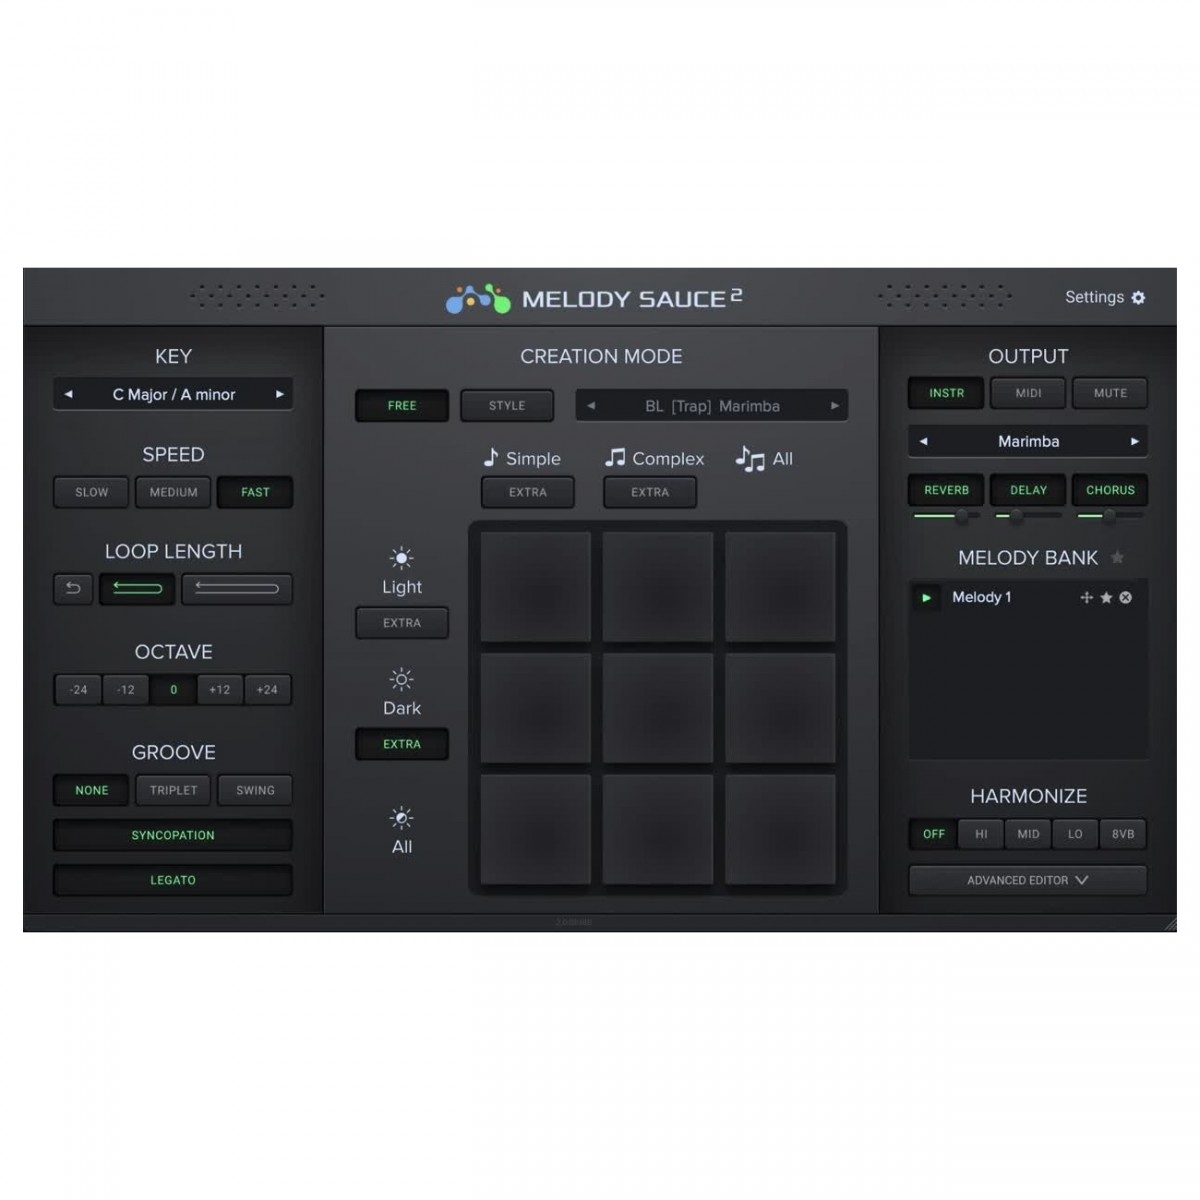
Task: Play Melody 1 in the melody bank
Action: (x=926, y=598)
